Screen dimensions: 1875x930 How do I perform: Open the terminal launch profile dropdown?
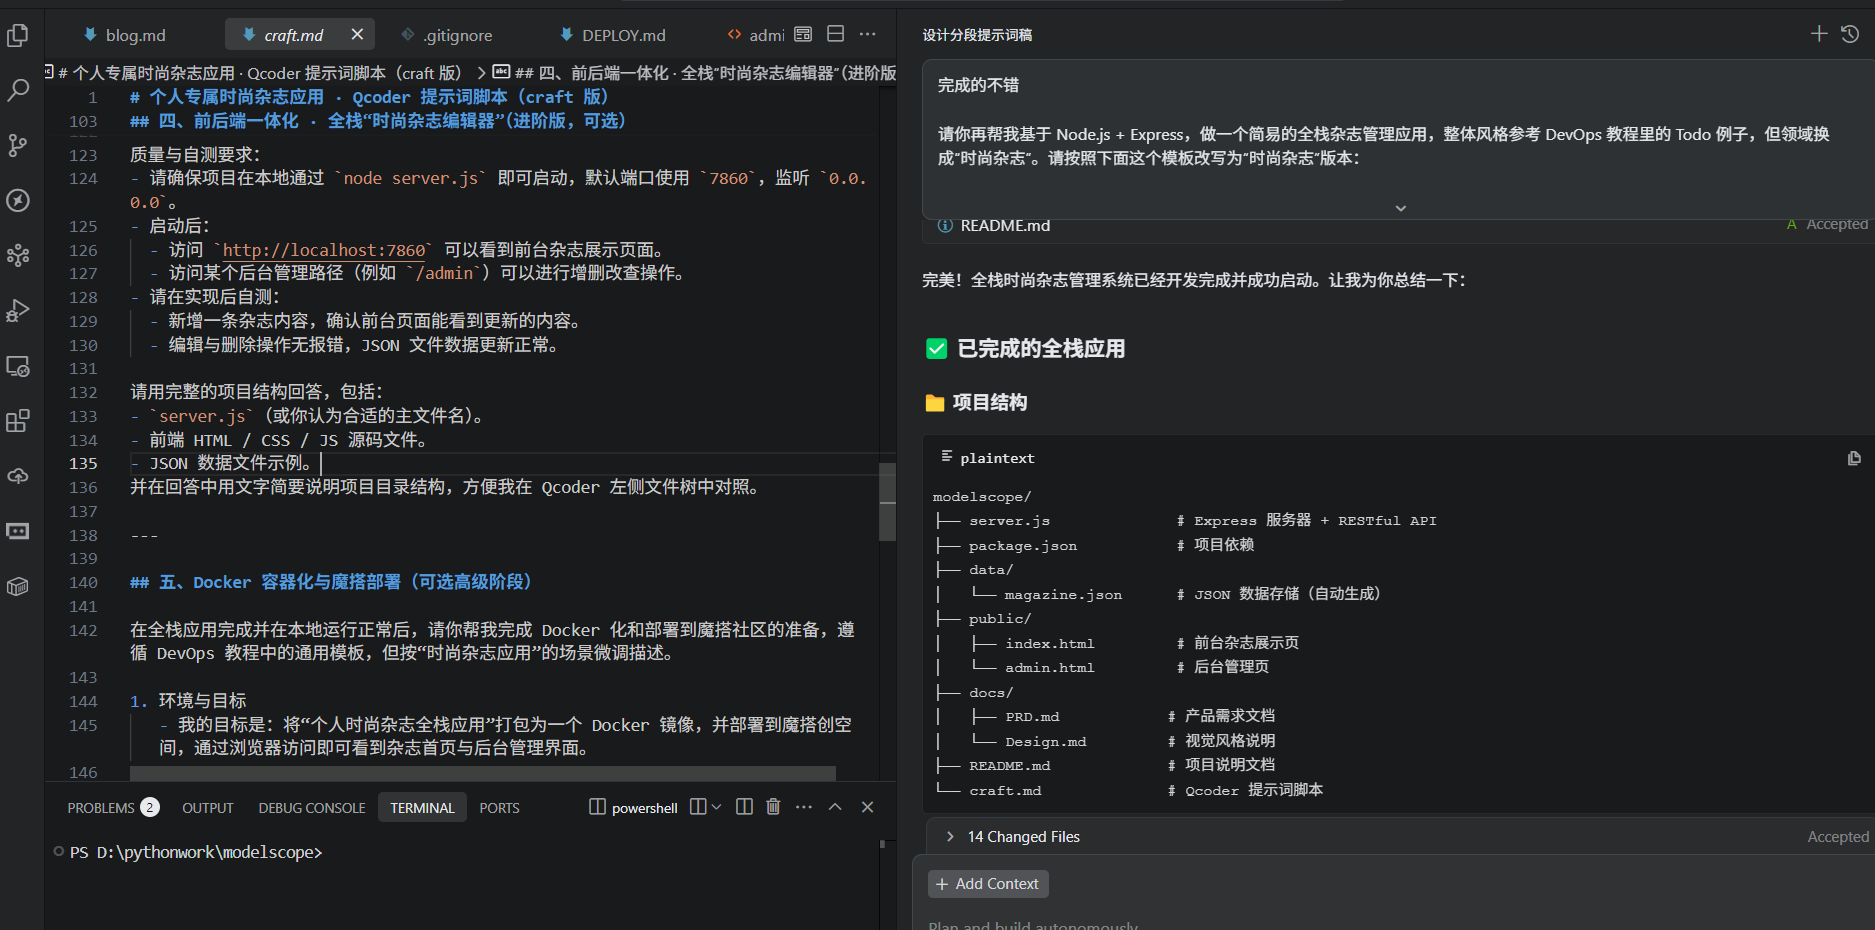(715, 806)
